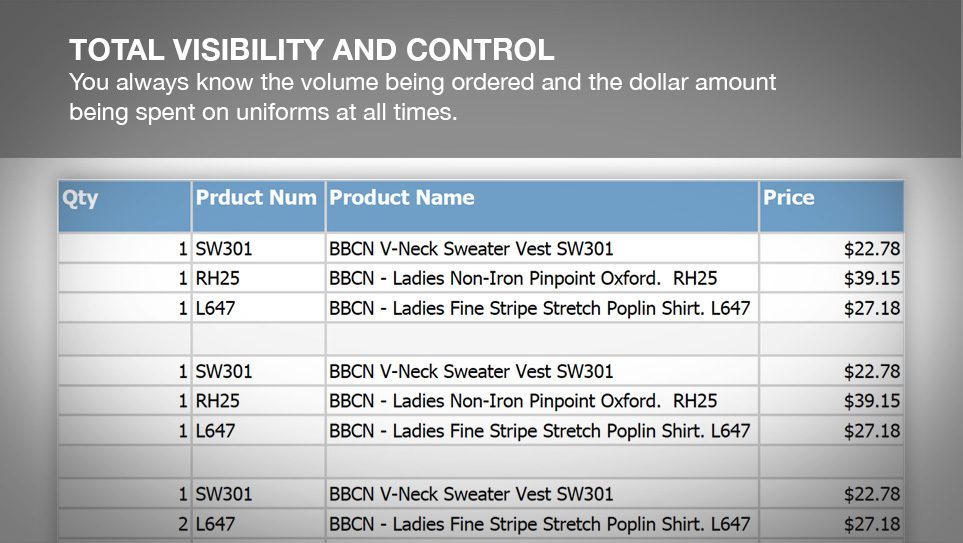The image size is (963, 543).
Task: Select the first $27.18 price cell
Action: tap(831, 308)
